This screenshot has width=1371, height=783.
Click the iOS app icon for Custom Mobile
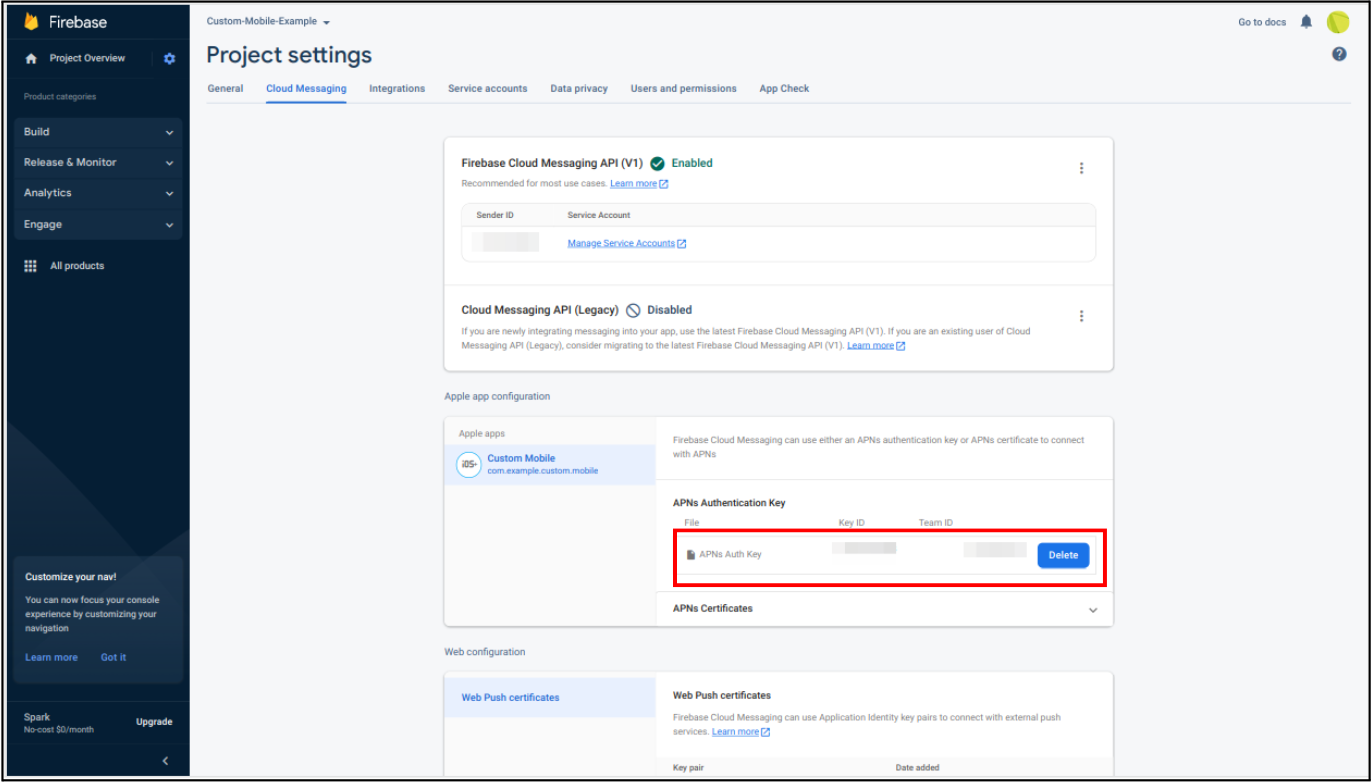[468, 465]
